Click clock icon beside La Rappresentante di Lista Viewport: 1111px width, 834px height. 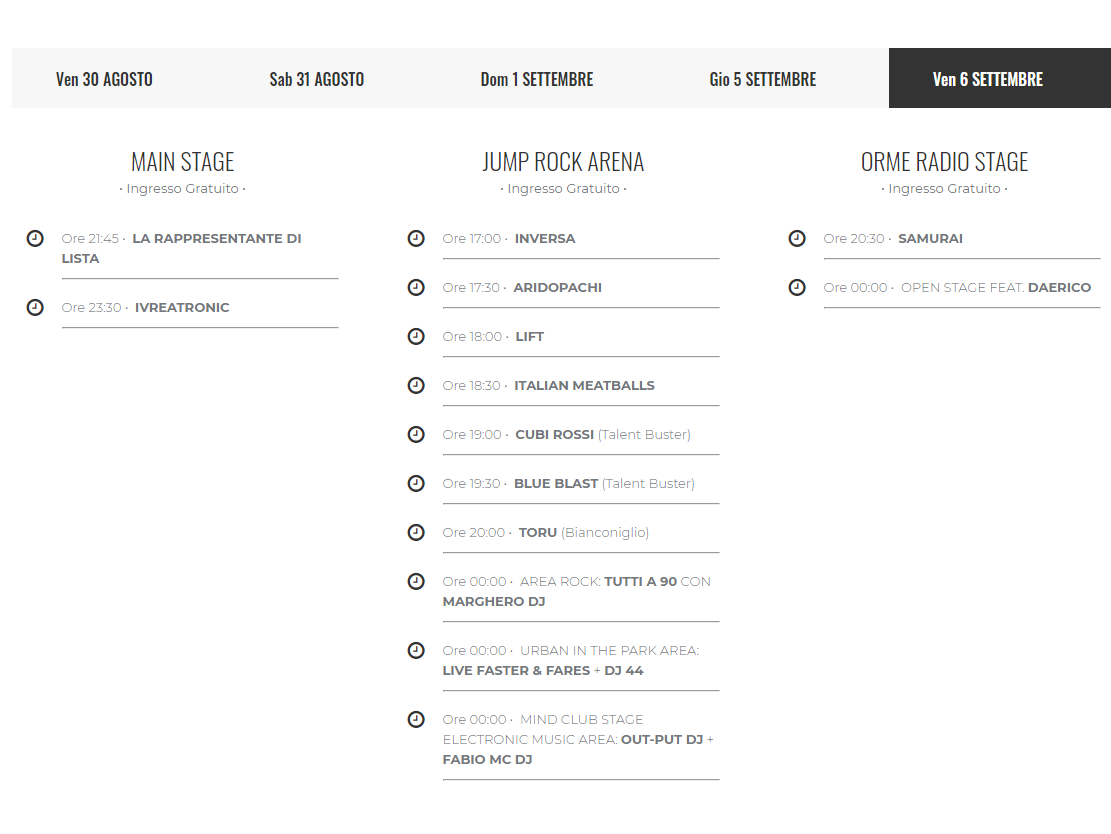[35, 238]
